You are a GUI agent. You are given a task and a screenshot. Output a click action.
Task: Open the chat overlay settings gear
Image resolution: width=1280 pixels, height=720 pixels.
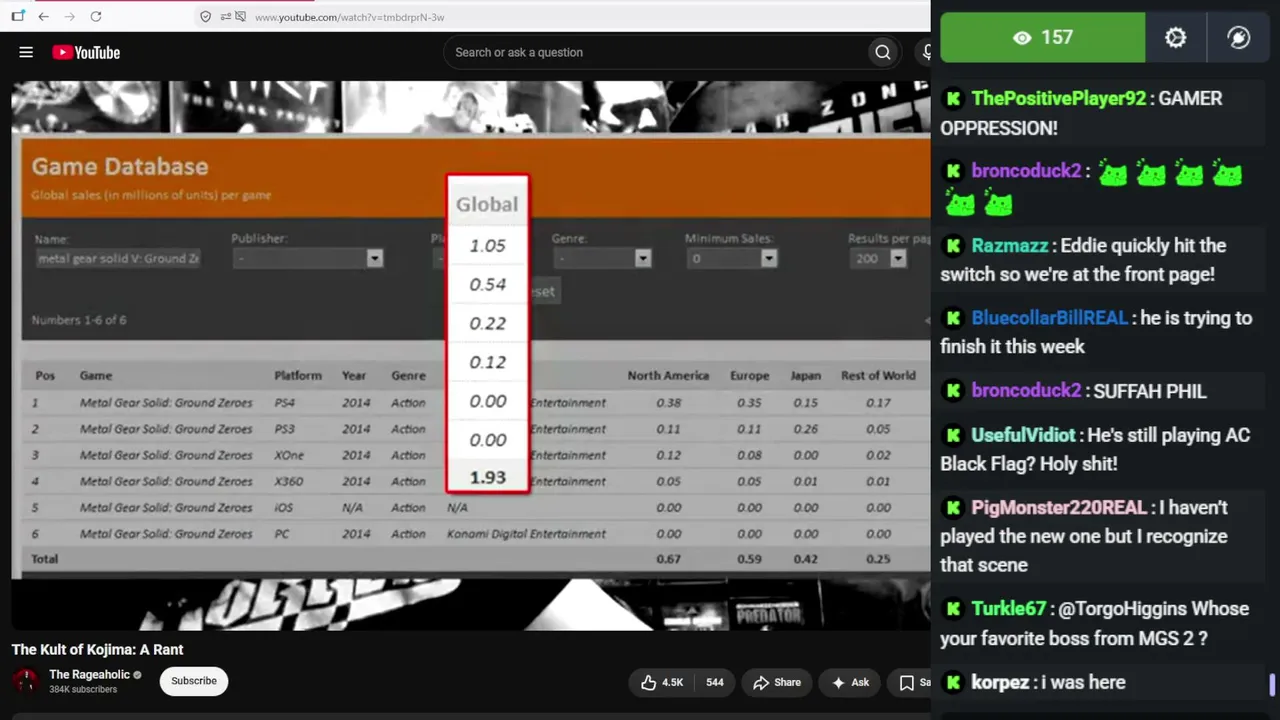coord(1175,37)
